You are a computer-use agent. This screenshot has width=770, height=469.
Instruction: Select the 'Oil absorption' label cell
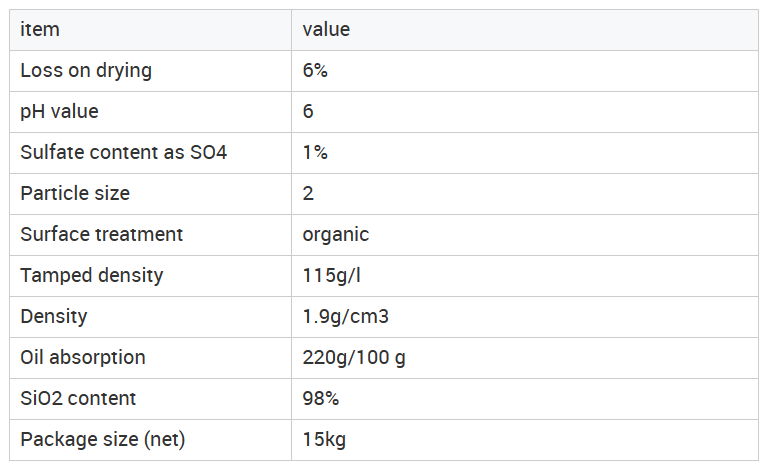[83, 358]
